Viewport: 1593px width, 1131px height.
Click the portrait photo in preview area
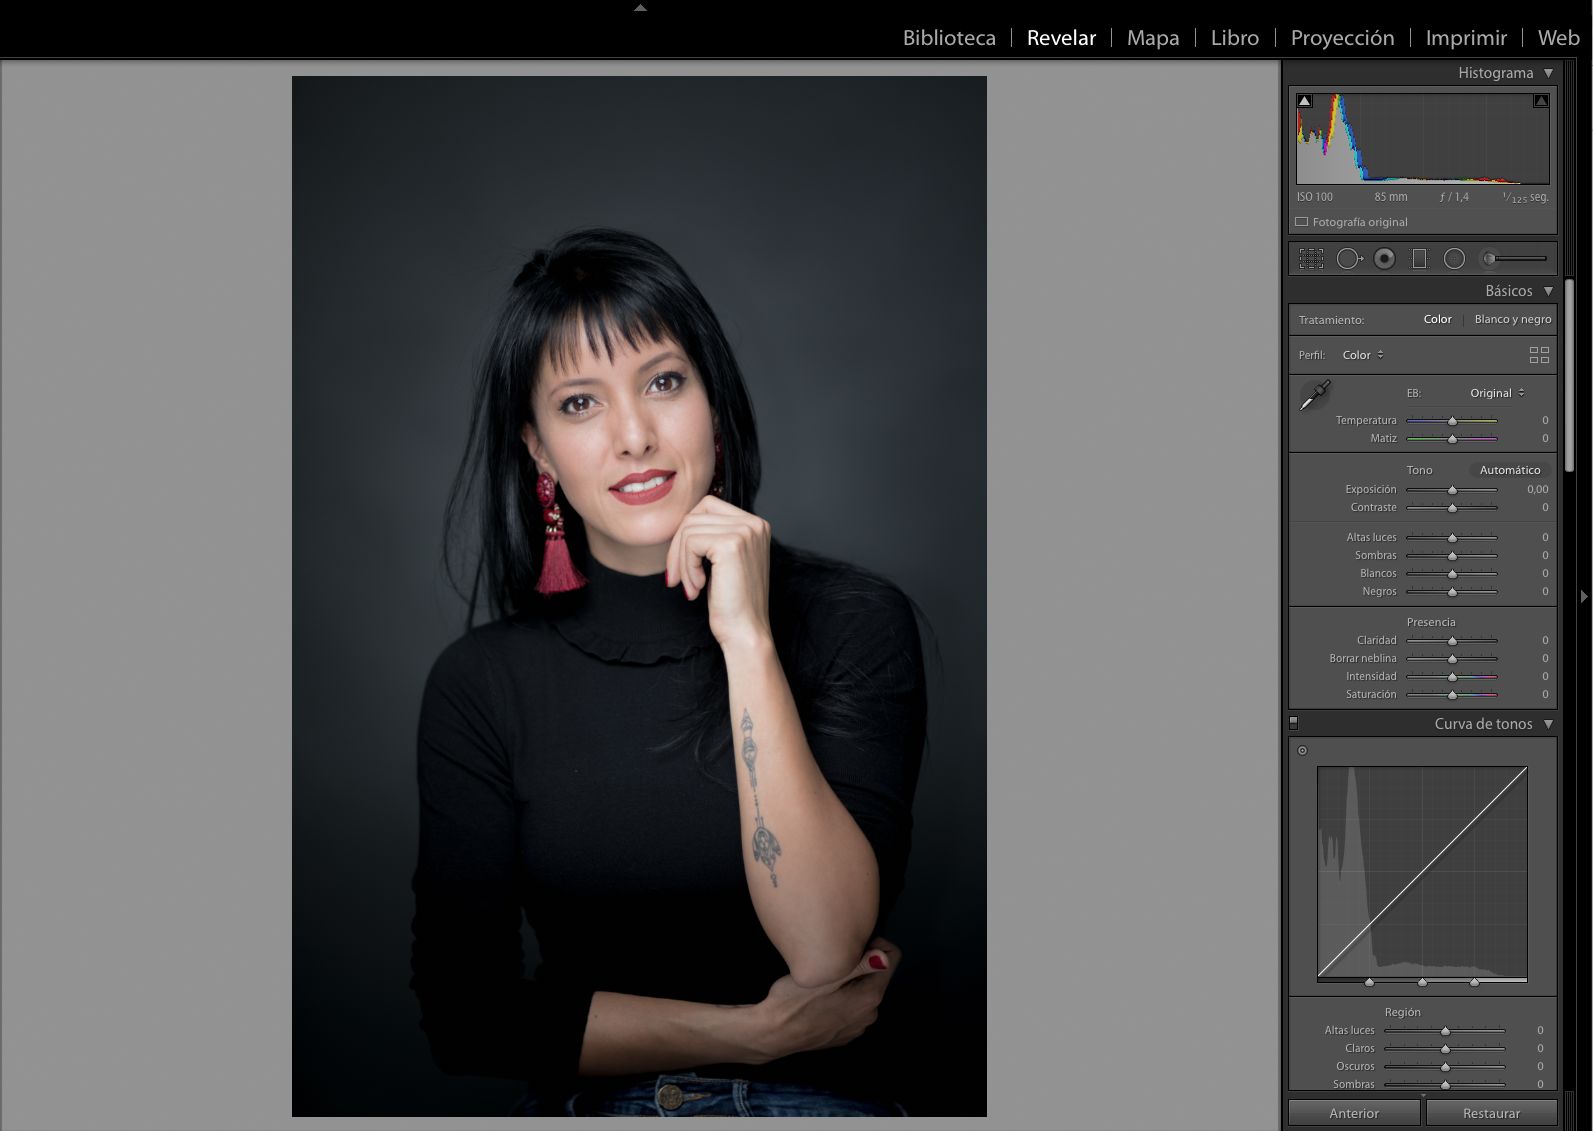pos(639,596)
